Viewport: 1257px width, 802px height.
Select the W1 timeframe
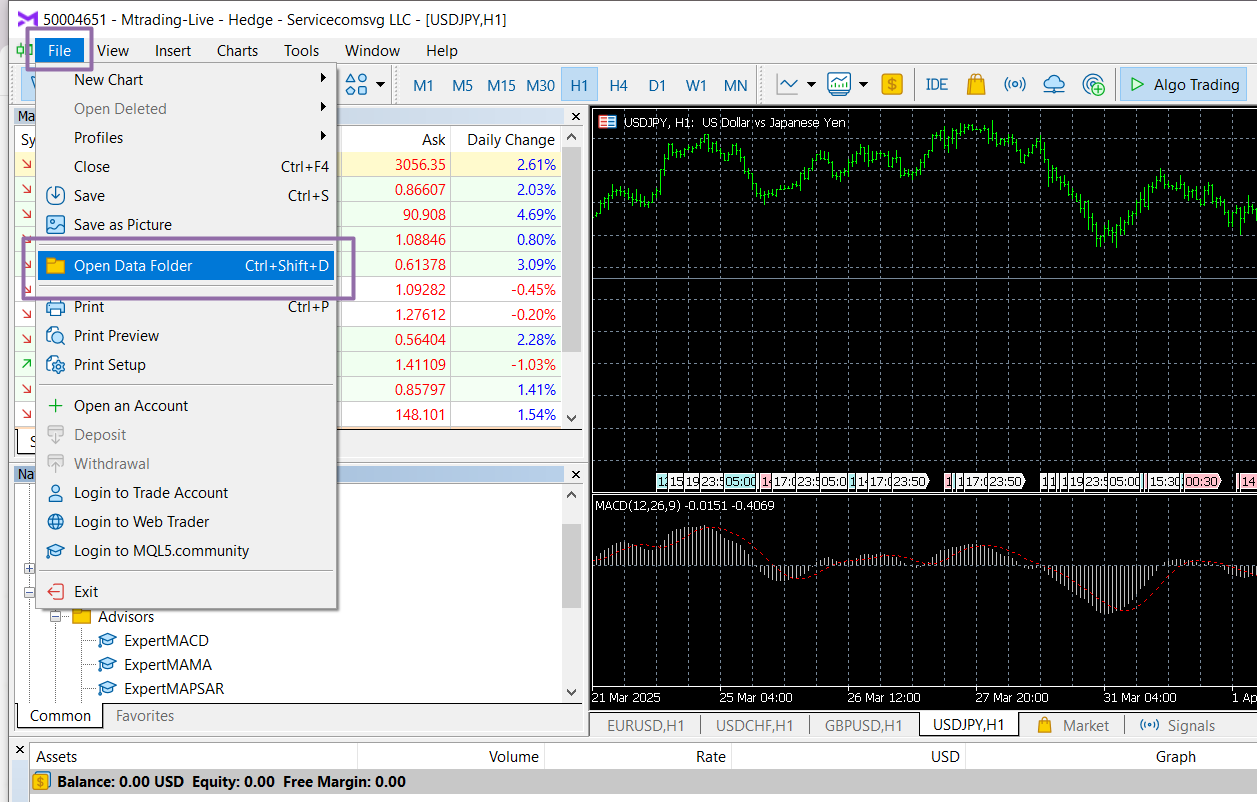tap(696, 85)
